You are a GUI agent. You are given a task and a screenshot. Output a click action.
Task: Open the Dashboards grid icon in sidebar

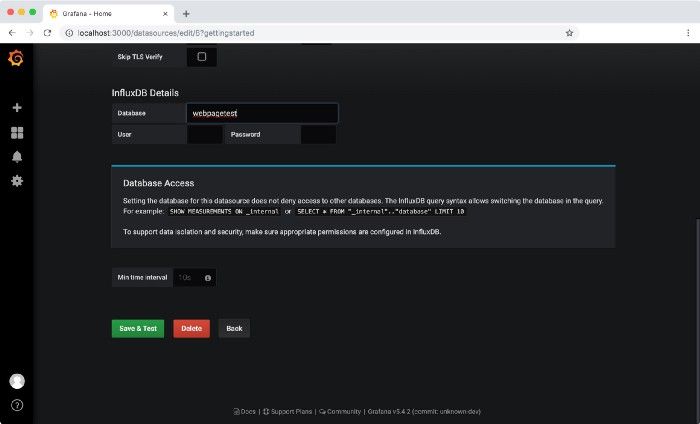pos(17,133)
